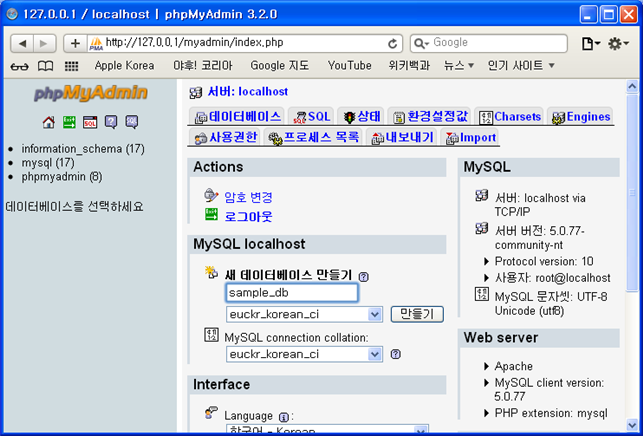Click help icon beside 새 데이터베이스 만들기
Screen dimensions: 643x436
pos(363,276)
